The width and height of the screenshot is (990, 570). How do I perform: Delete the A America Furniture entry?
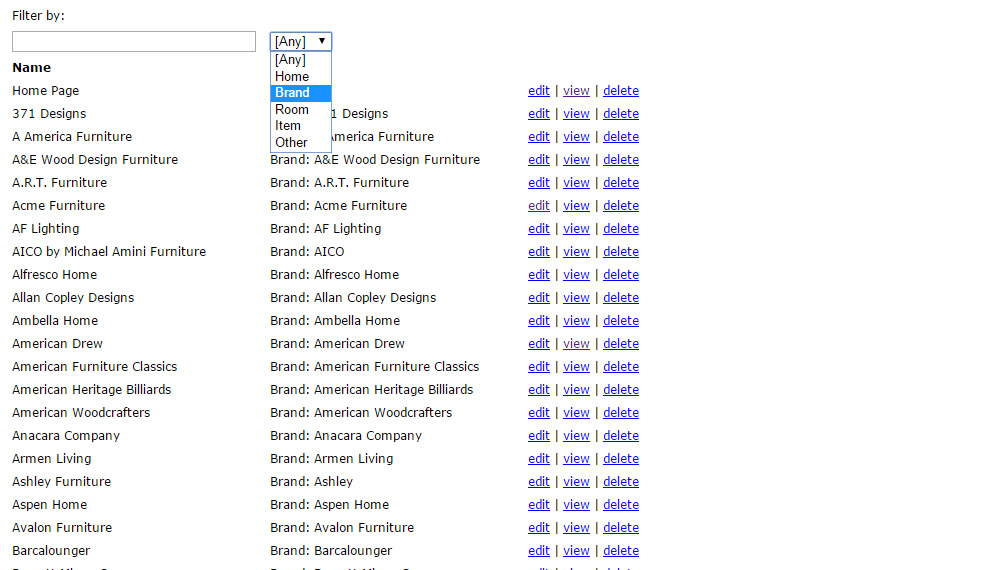621,137
